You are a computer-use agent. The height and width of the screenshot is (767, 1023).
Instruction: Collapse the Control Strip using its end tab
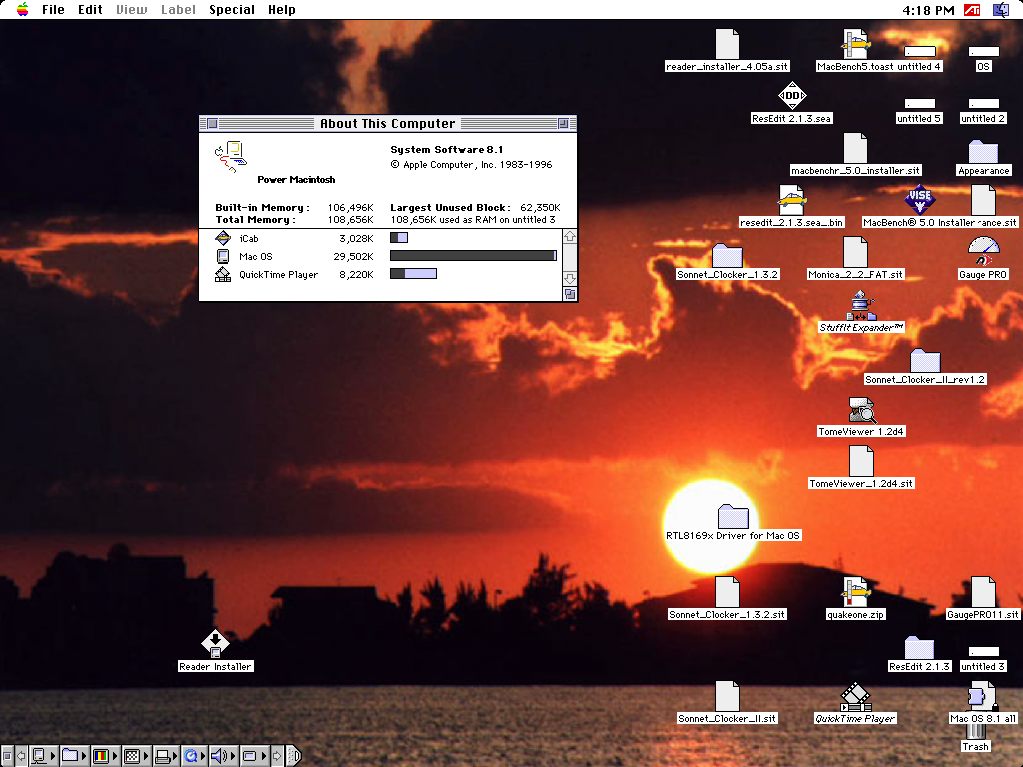click(293, 756)
